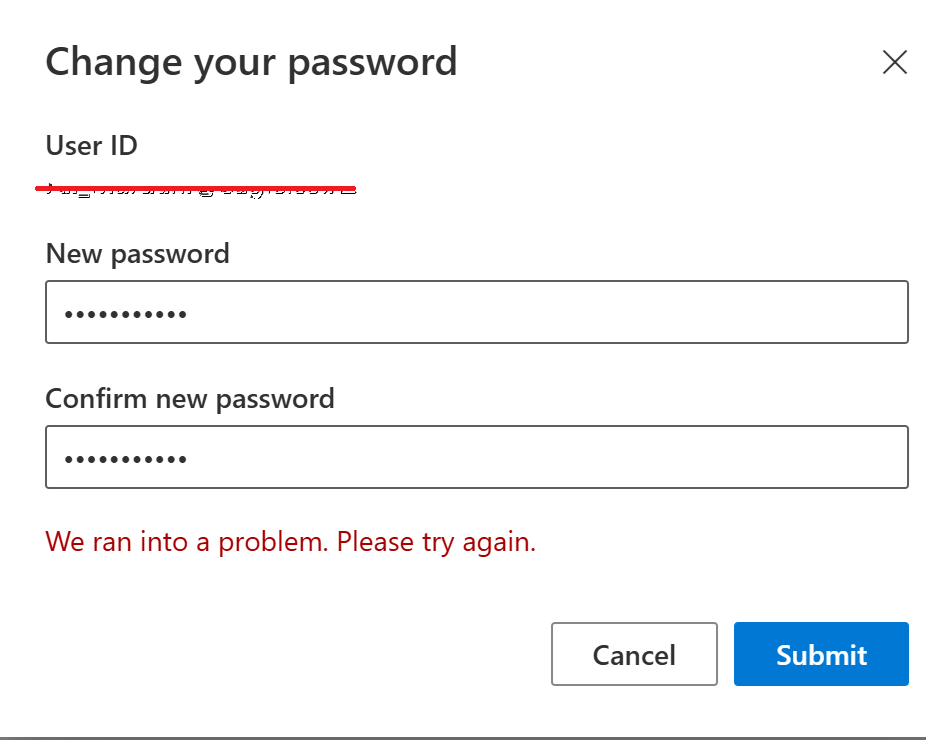Cancel the password change

634,654
